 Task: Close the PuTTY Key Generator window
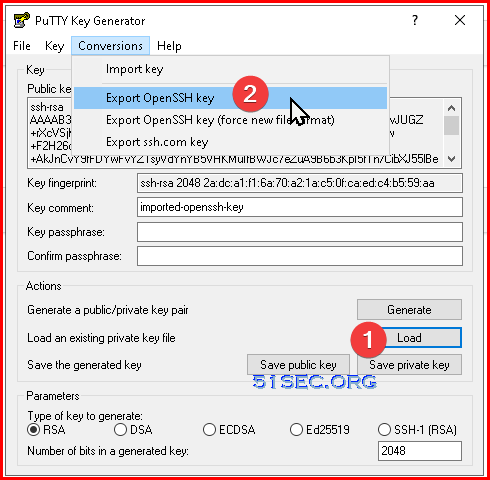click(x=460, y=20)
